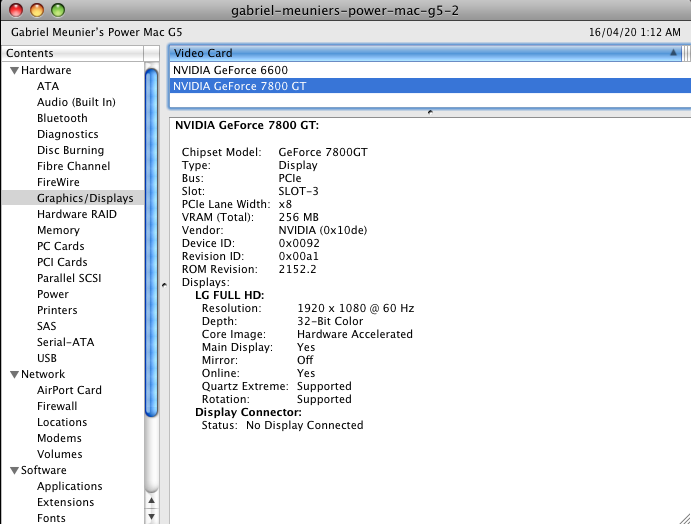Click the Contents column header
691x524 pixels.
72,53
